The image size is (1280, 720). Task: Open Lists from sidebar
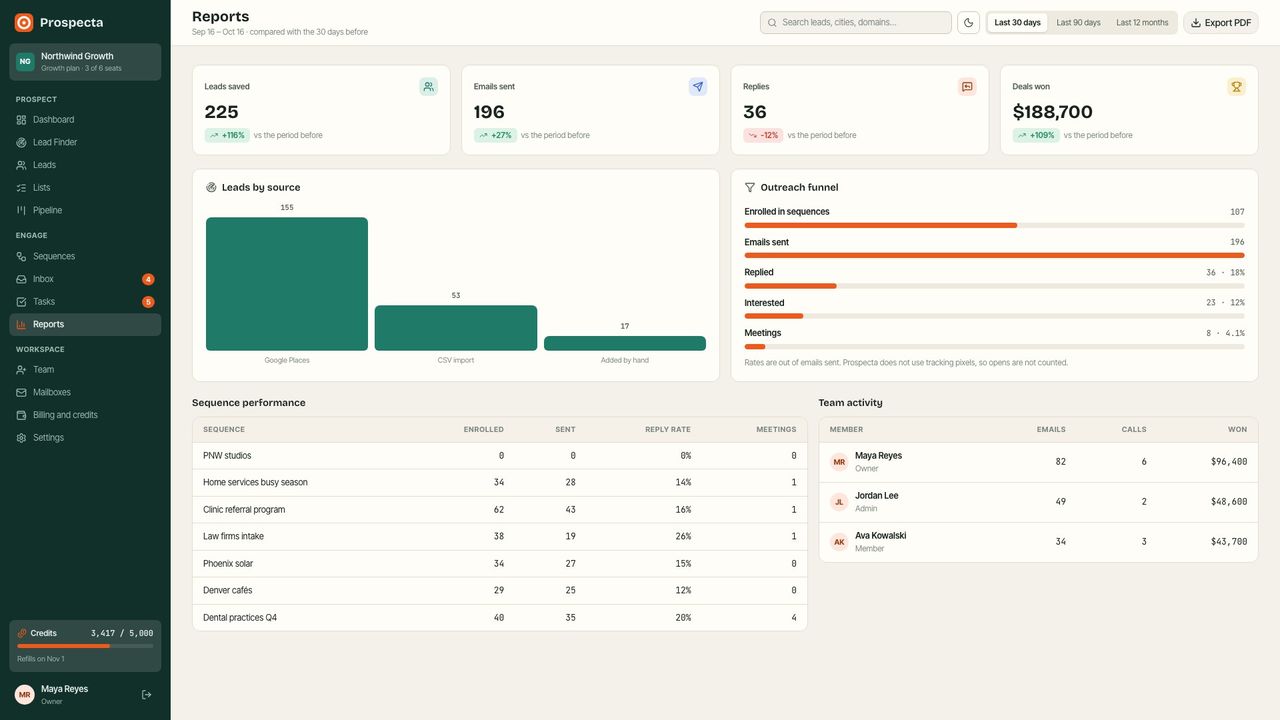pos(85,188)
